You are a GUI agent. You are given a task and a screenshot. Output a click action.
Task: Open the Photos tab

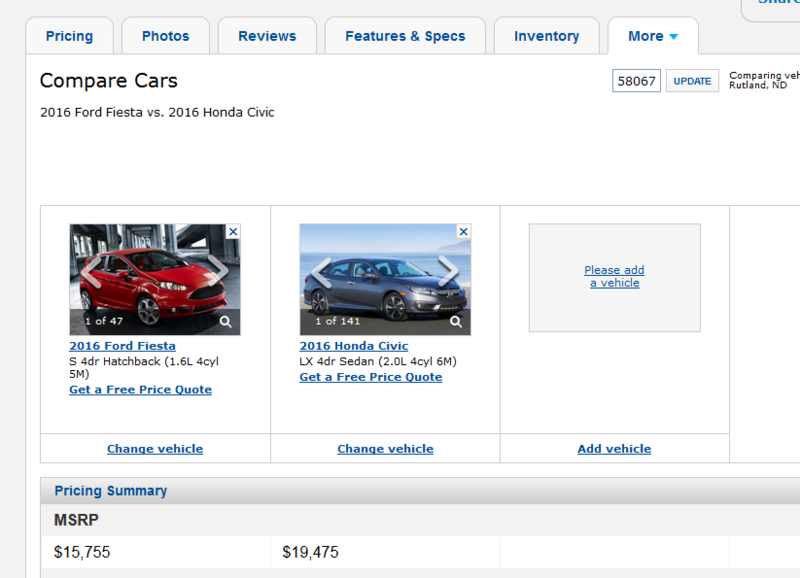[x=165, y=36]
